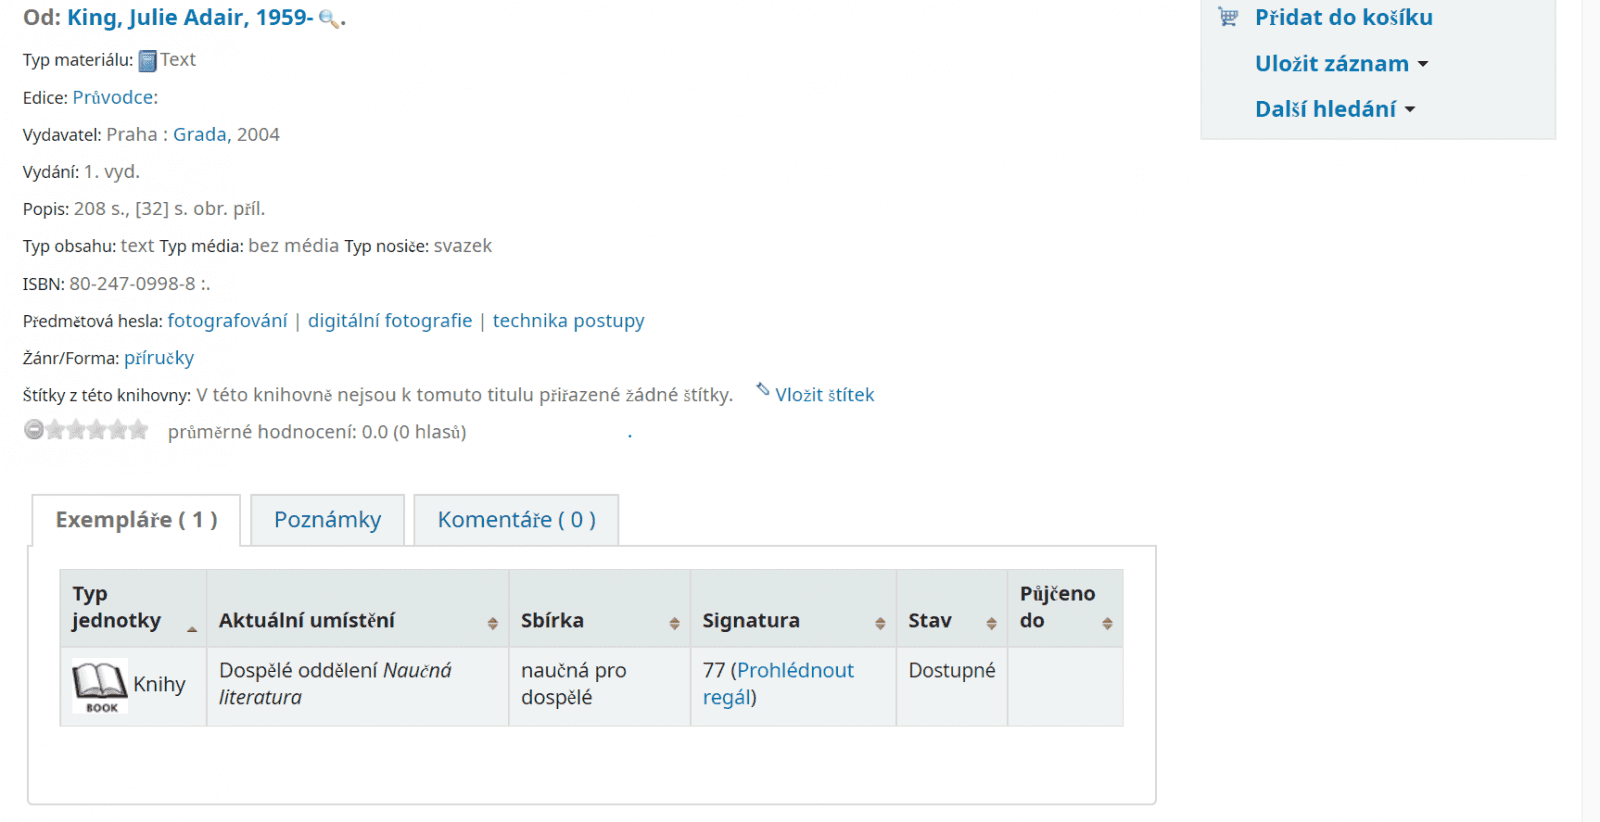Expand the Další hledání dropdown
This screenshot has height=822, width=1600.
pyautogui.click(x=1335, y=109)
